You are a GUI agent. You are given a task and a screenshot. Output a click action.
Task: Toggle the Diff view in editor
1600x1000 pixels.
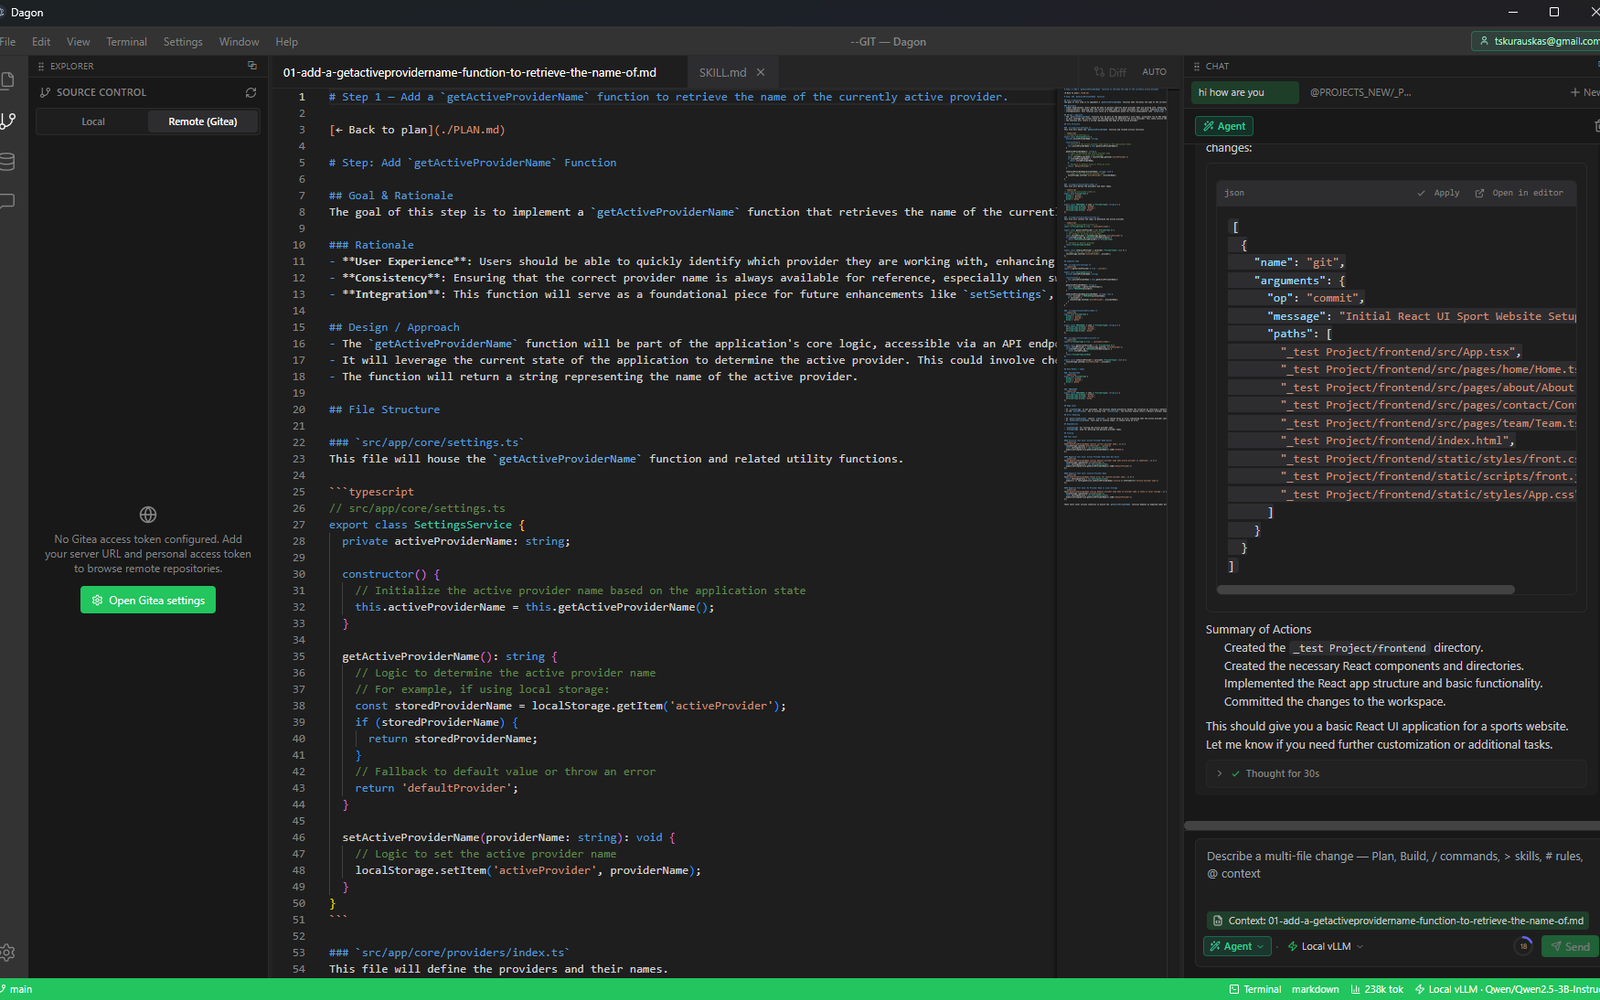pyautogui.click(x=1109, y=72)
